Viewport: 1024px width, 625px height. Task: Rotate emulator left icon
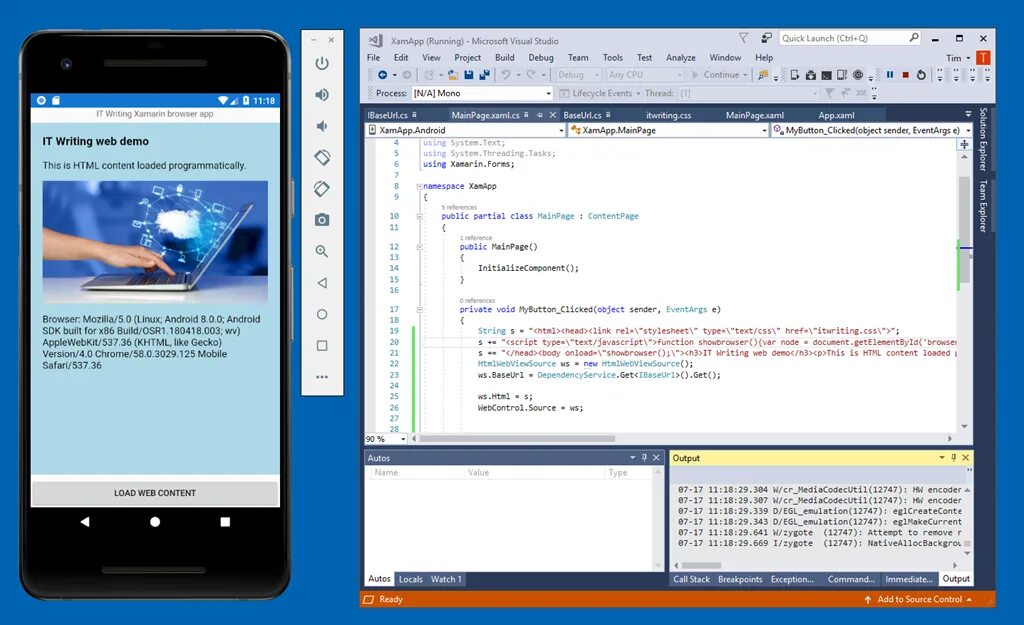(x=322, y=157)
